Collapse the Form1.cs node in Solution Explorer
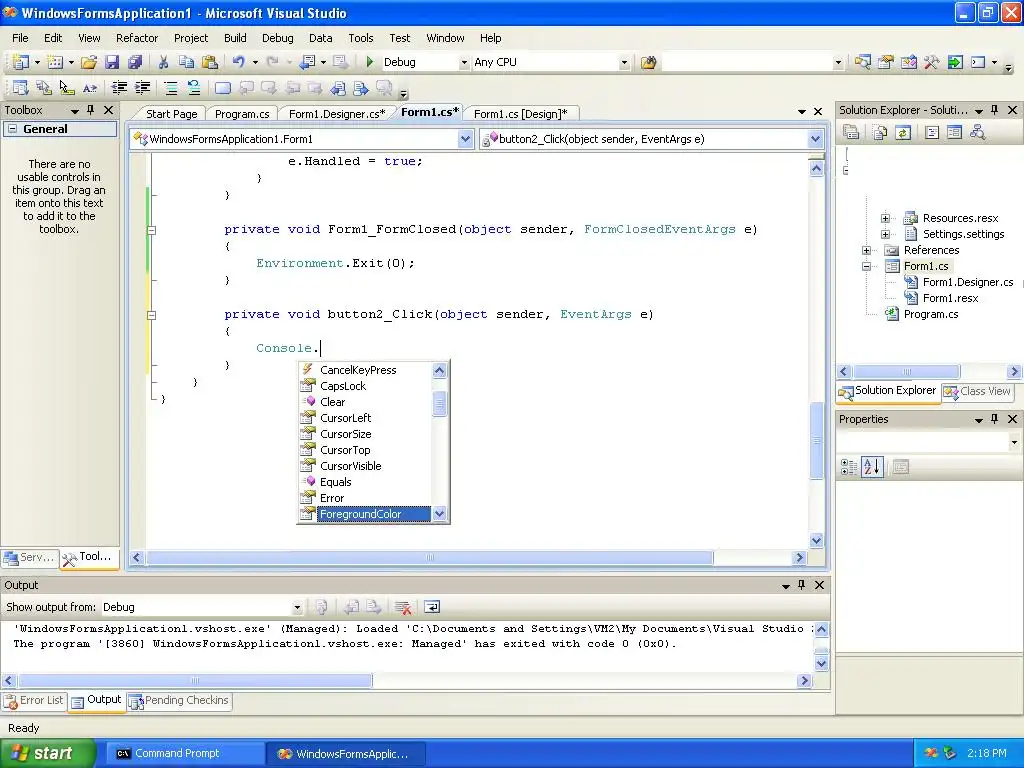1024x768 pixels. coord(866,266)
